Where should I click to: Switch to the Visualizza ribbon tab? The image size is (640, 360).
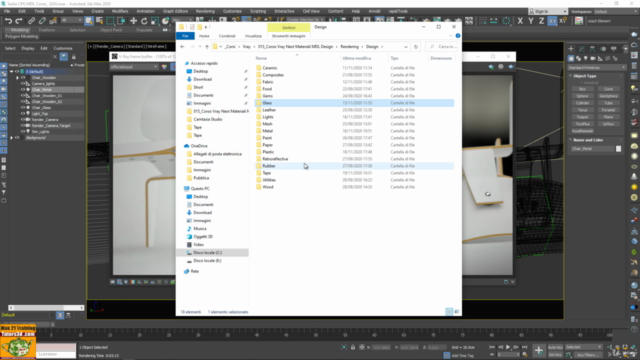click(x=253, y=36)
